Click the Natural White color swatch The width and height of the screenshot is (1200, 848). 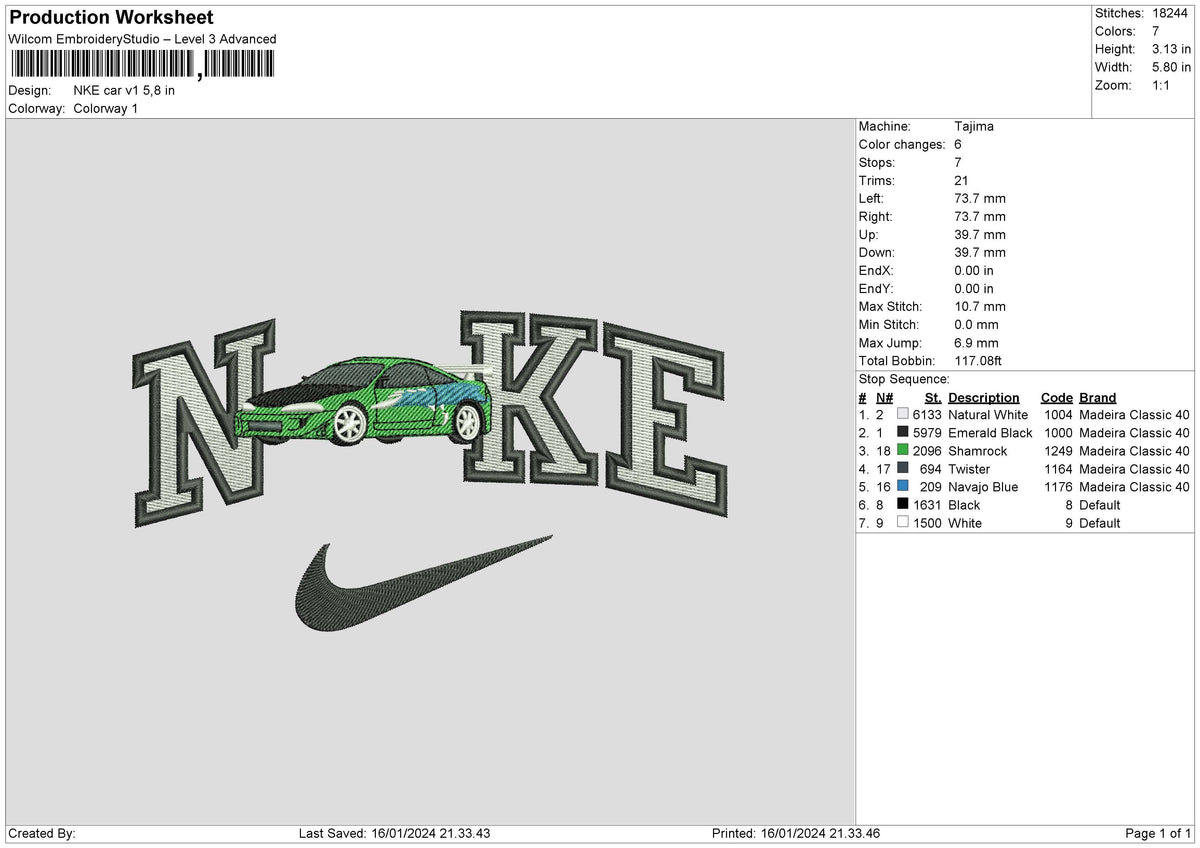(903, 415)
